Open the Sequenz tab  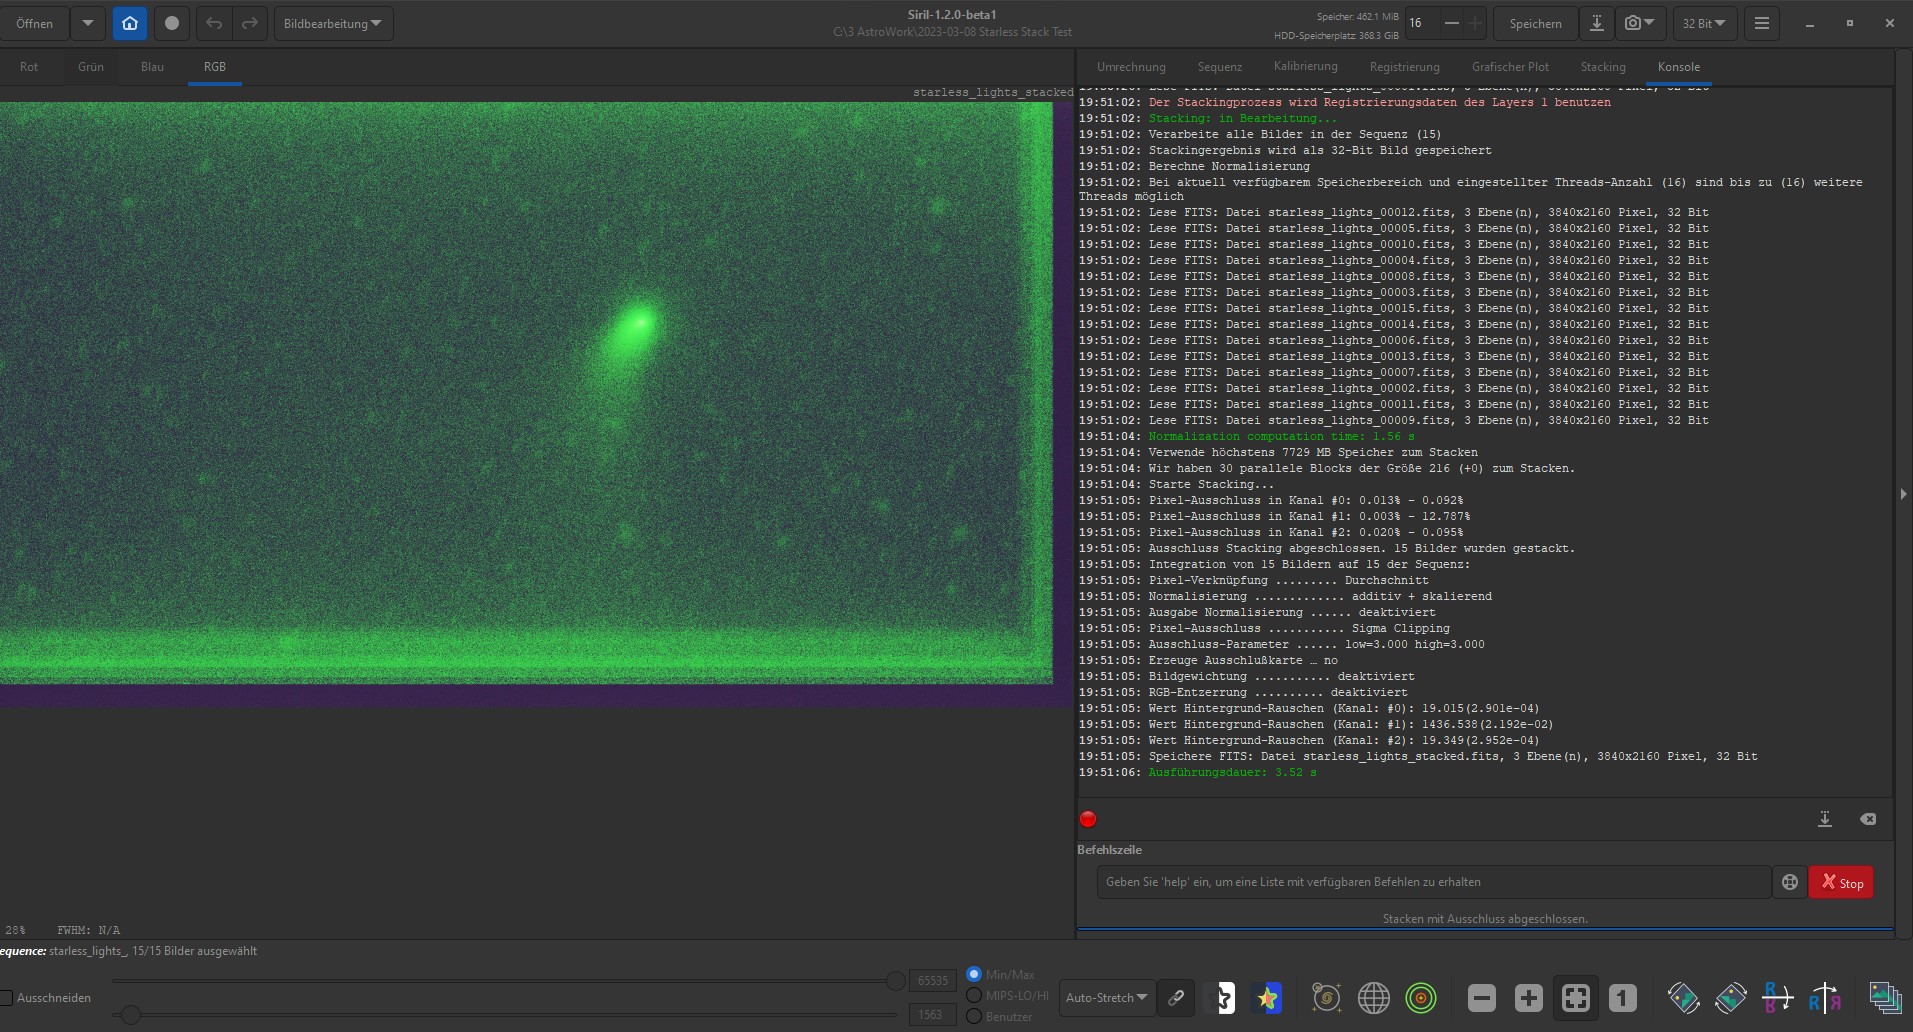pyautogui.click(x=1220, y=67)
